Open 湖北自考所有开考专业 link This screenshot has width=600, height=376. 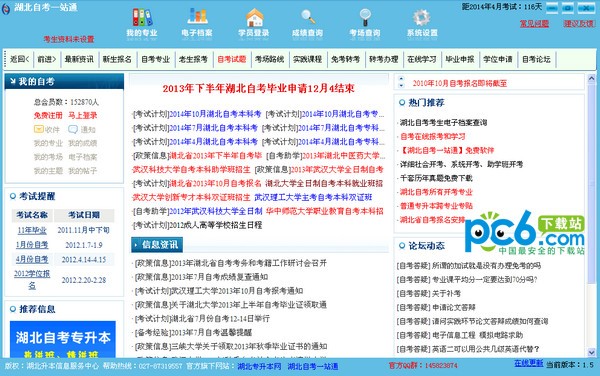436,192
